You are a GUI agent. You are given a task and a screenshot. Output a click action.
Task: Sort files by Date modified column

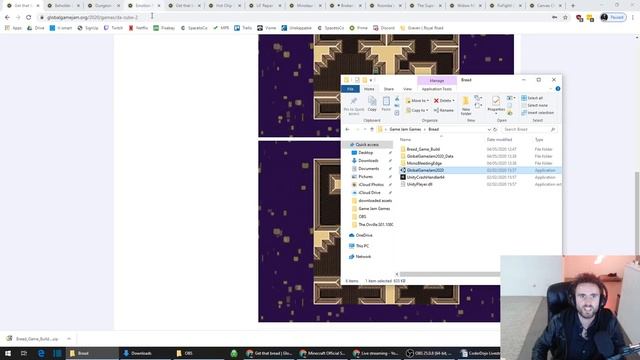[499, 140]
